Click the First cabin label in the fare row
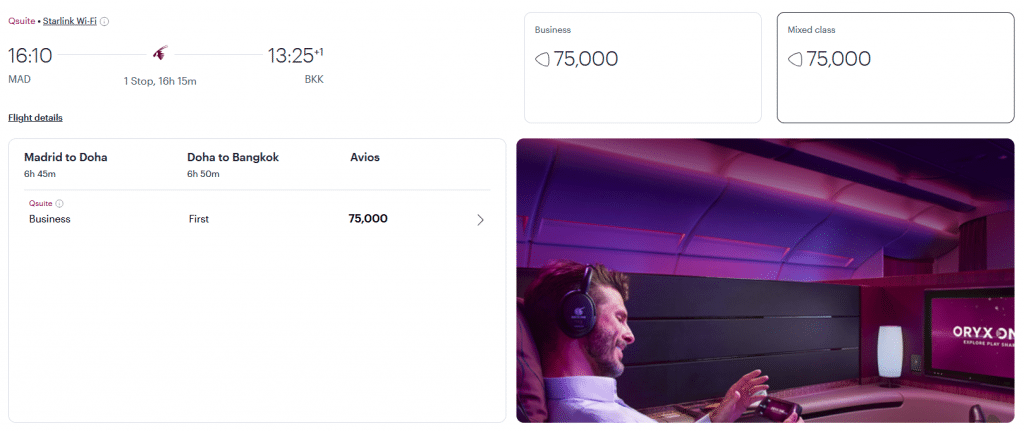The image size is (1024, 431). tap(198, 219)
